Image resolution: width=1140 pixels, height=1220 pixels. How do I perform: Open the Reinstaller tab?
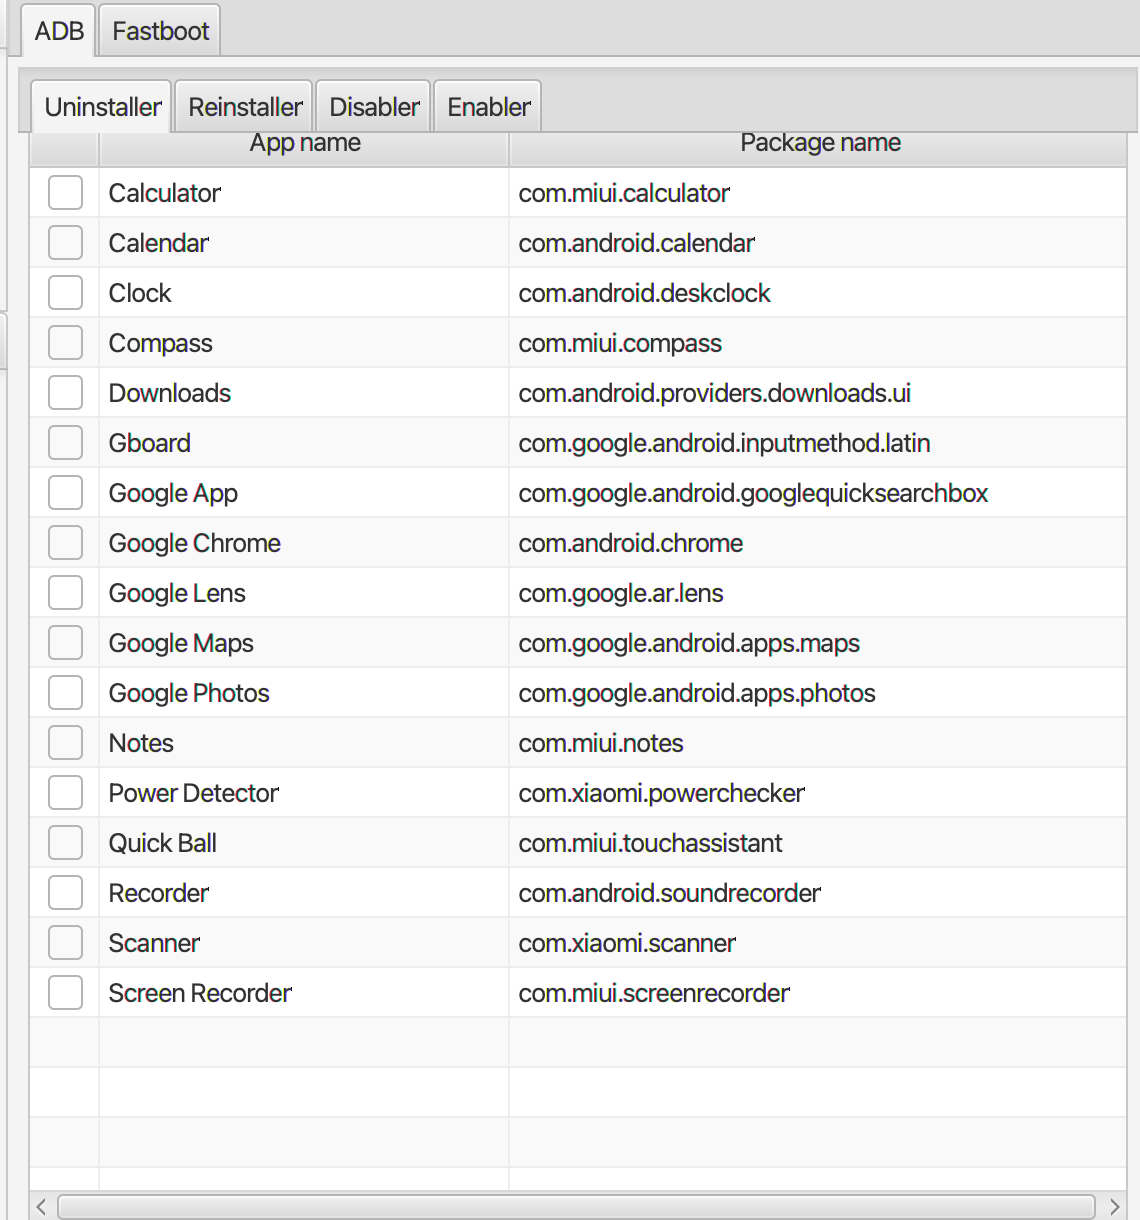[x=245, y=107]
